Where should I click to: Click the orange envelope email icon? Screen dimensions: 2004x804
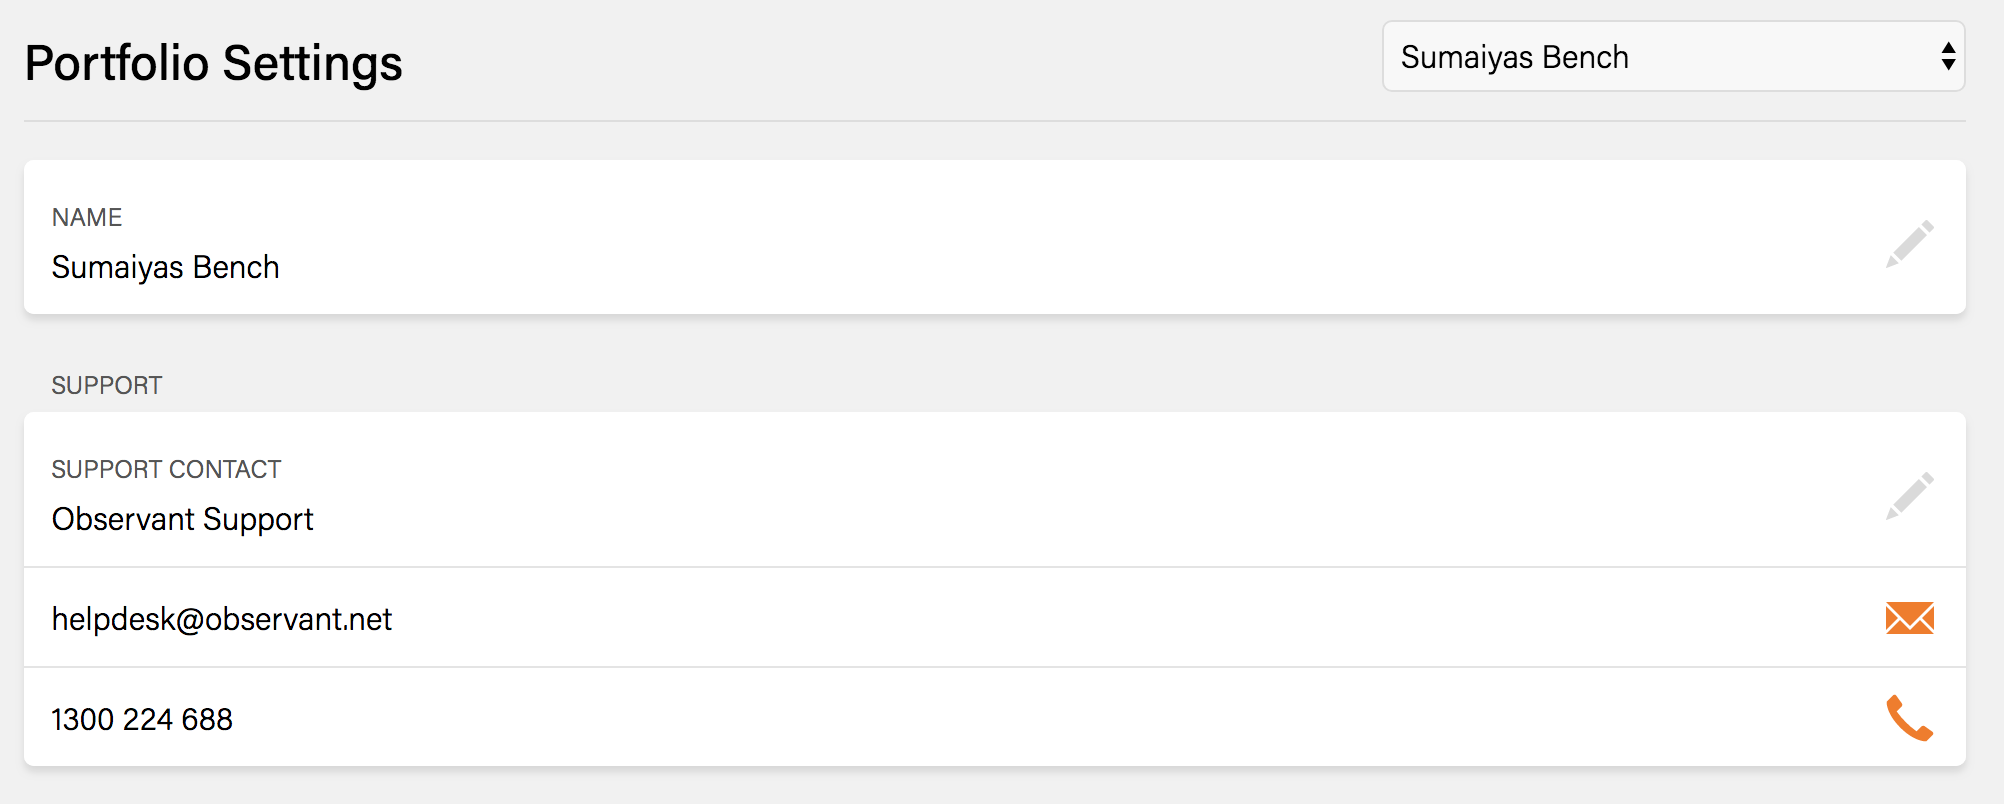coord(1909,618)
